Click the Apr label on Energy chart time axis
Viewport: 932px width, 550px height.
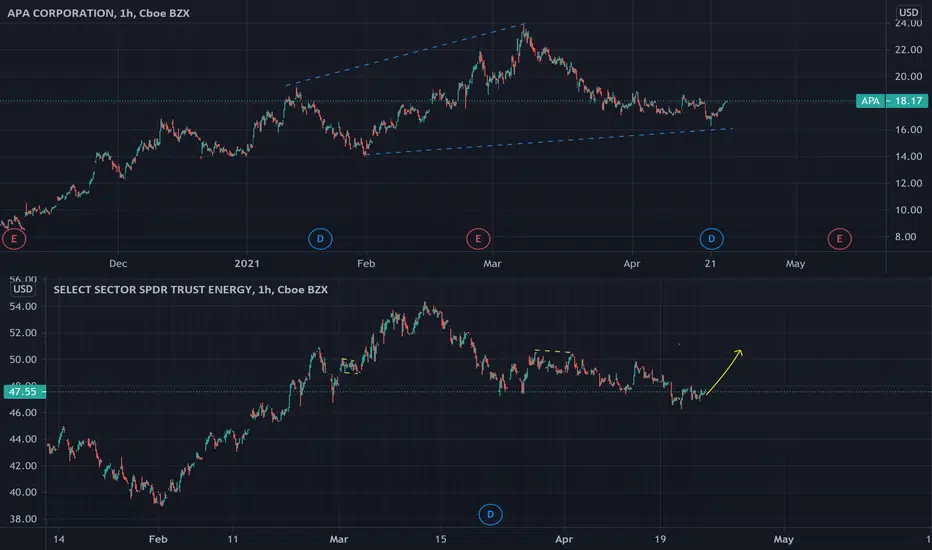pos(563,539)
